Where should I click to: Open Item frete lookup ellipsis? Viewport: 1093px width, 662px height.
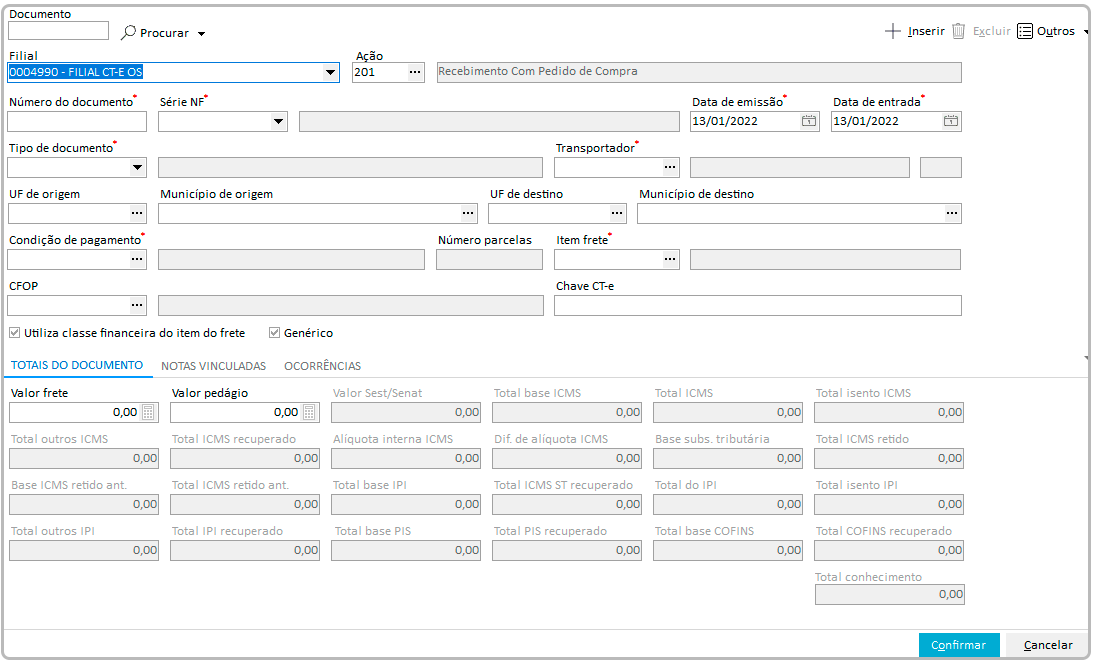670,259
